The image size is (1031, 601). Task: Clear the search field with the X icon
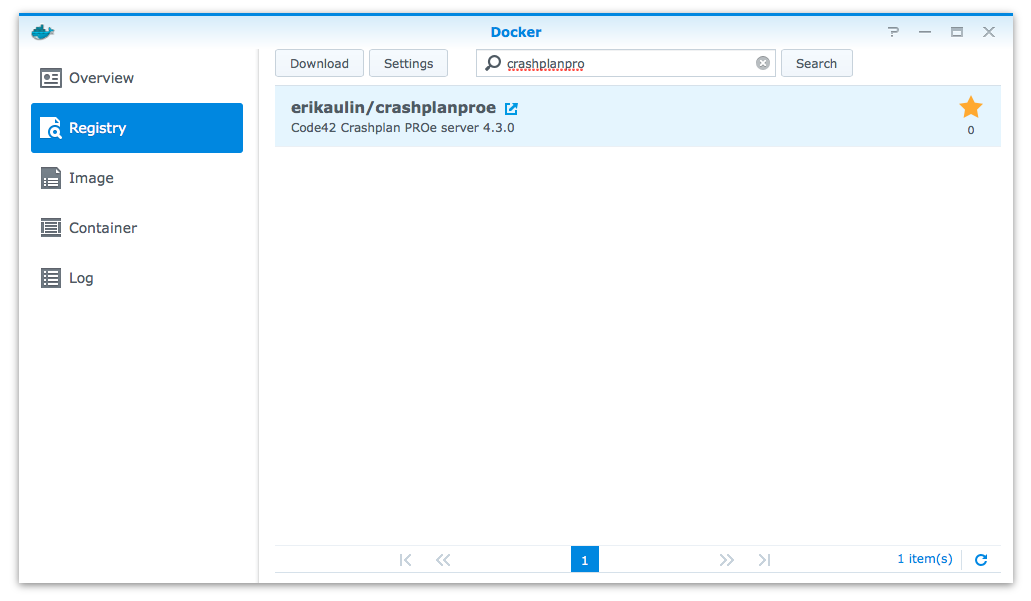[763, 63]
